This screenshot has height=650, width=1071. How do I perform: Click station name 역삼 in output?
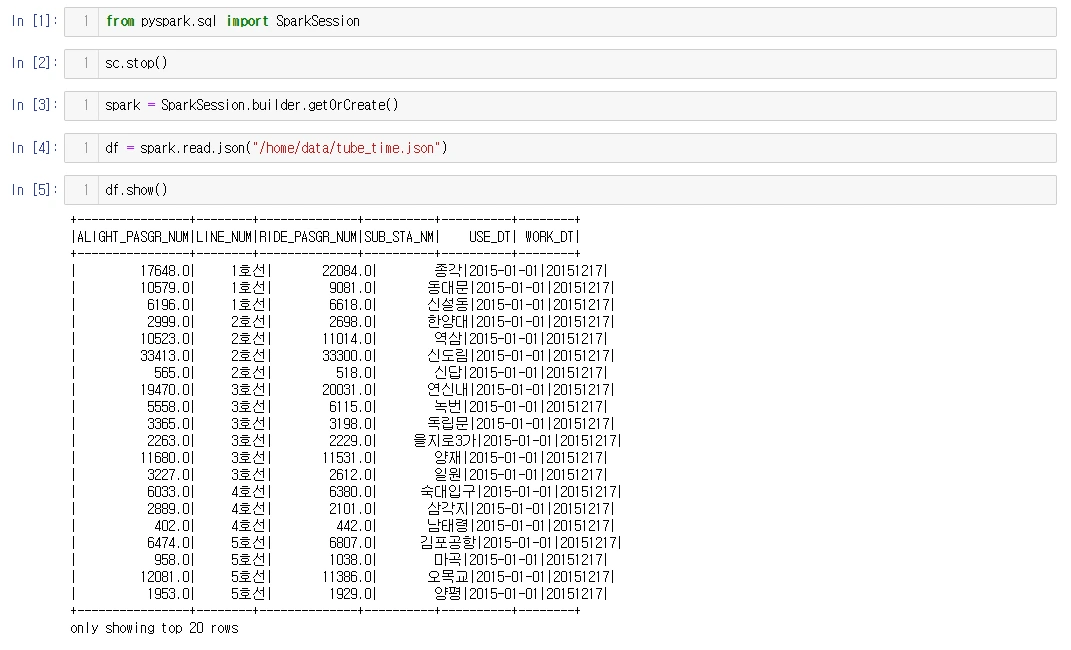click(x=448, y=339)
